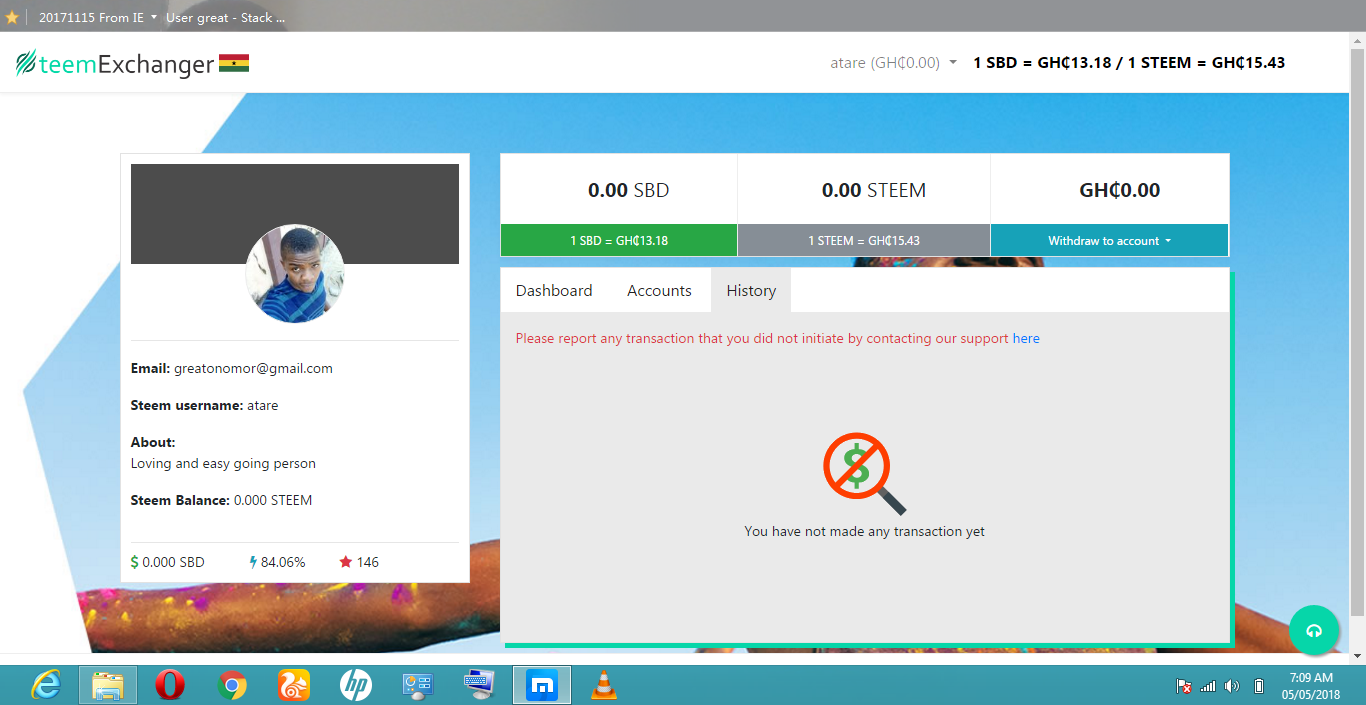Click the dollar icon beside 0.000 SBD

(135, 562)
